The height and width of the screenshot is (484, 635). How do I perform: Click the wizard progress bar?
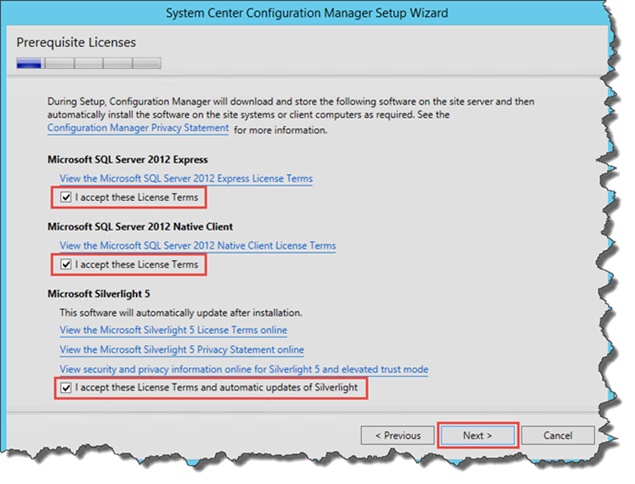pyautogui.click(x=89, y=63)
